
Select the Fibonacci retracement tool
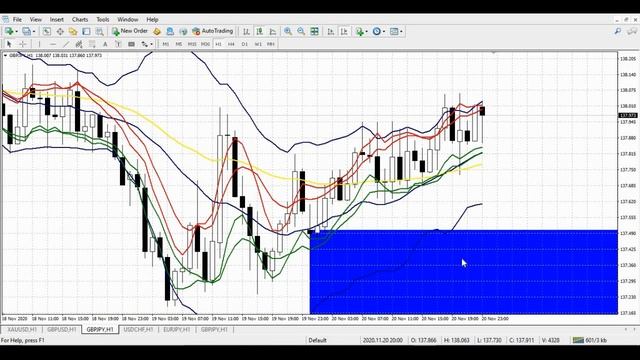point(92,44)
